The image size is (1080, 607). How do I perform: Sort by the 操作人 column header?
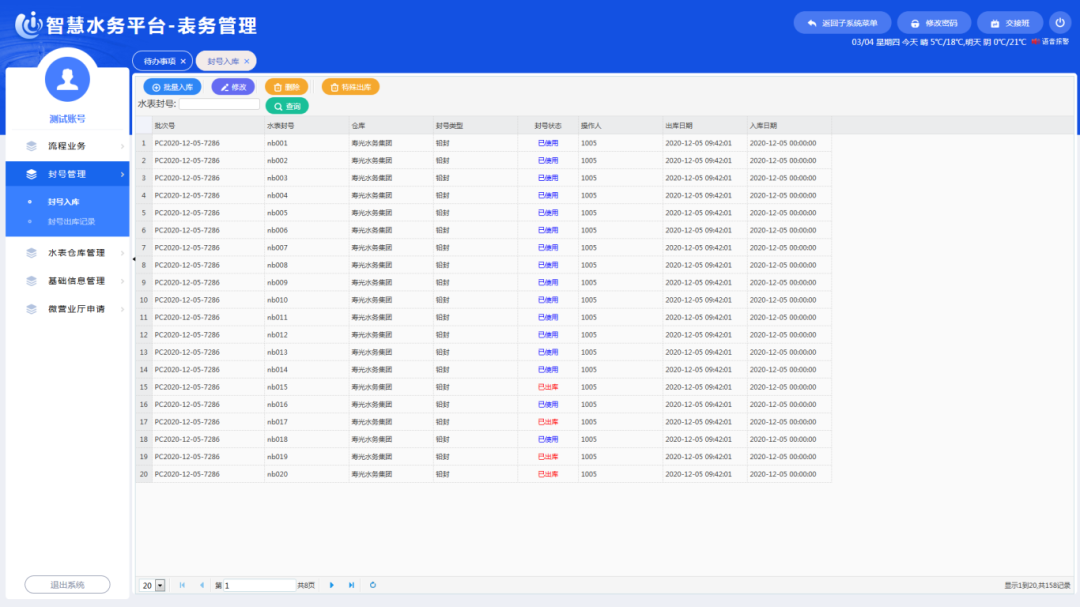pyautogui.click(x=621, y=125)
